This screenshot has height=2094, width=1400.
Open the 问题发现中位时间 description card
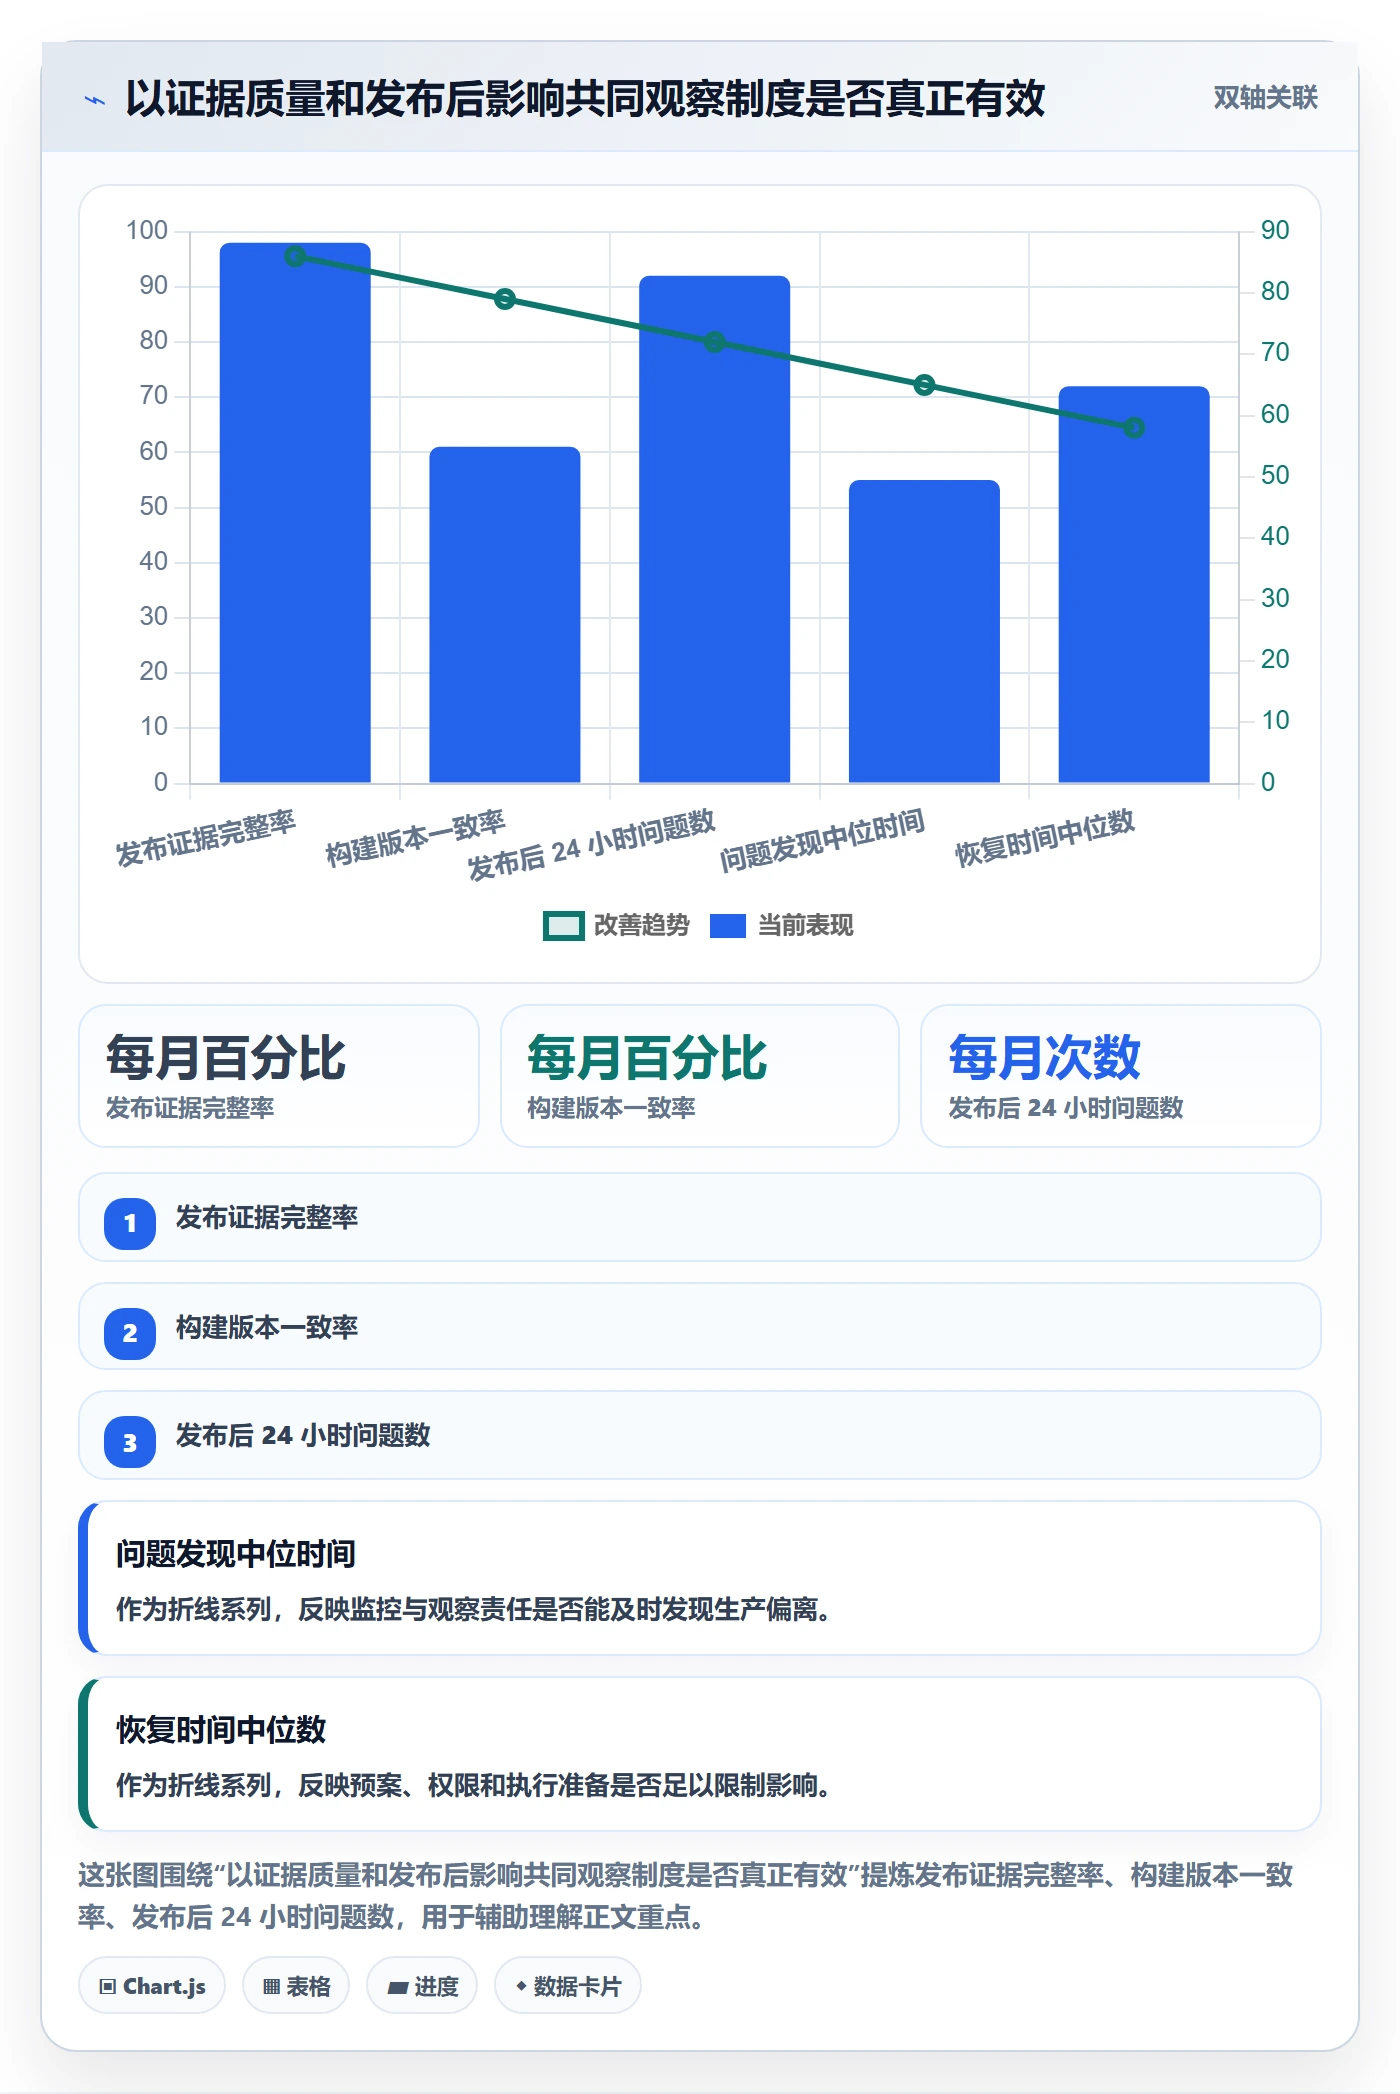coord(700,1578)
